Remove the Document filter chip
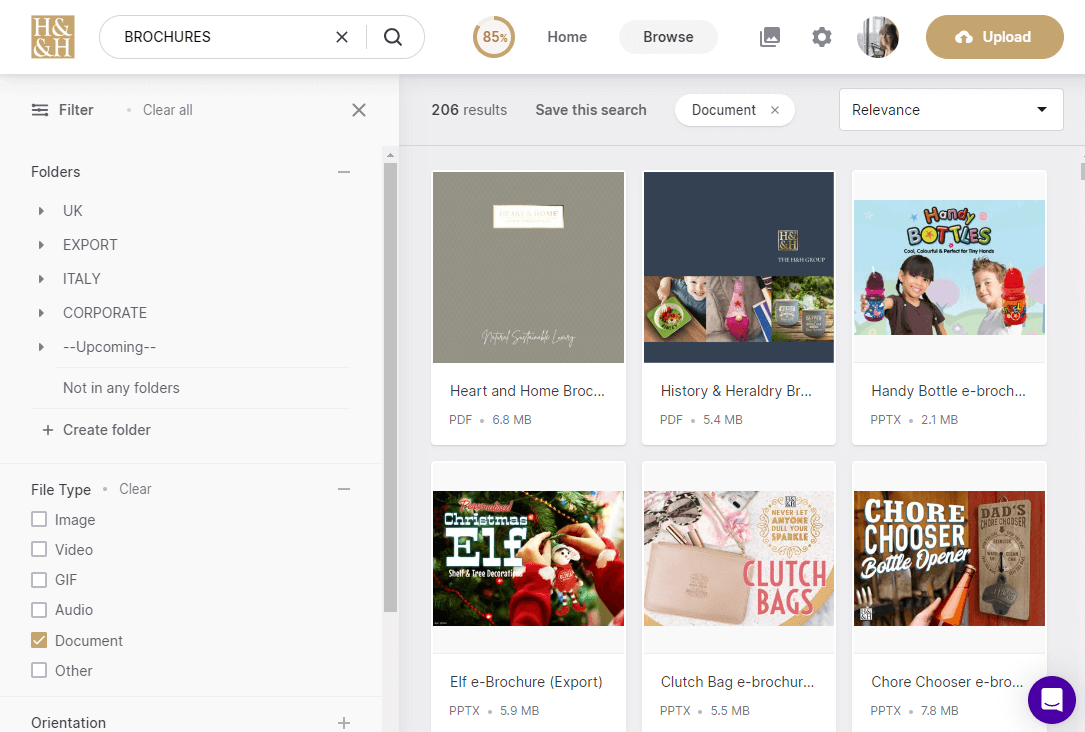The image size is (1085, 732). click(x=775, y=110)
